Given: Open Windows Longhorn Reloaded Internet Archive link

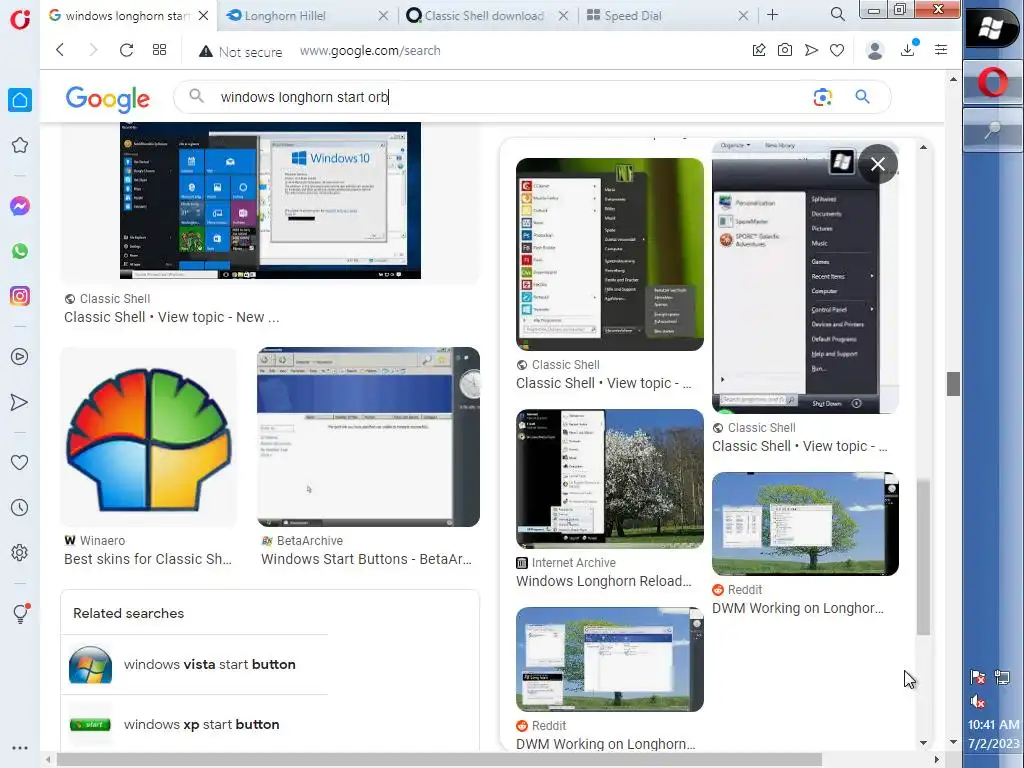Looking at the screenshot, I should point(603,581).
